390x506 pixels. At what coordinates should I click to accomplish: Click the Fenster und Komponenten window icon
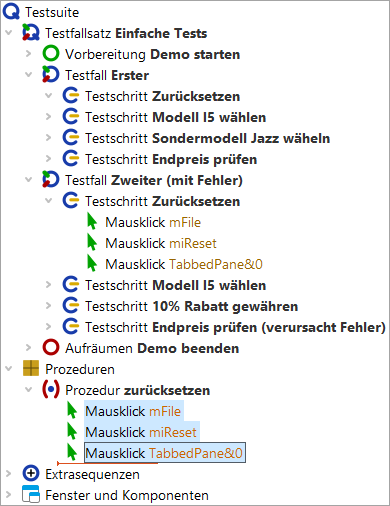31,494
